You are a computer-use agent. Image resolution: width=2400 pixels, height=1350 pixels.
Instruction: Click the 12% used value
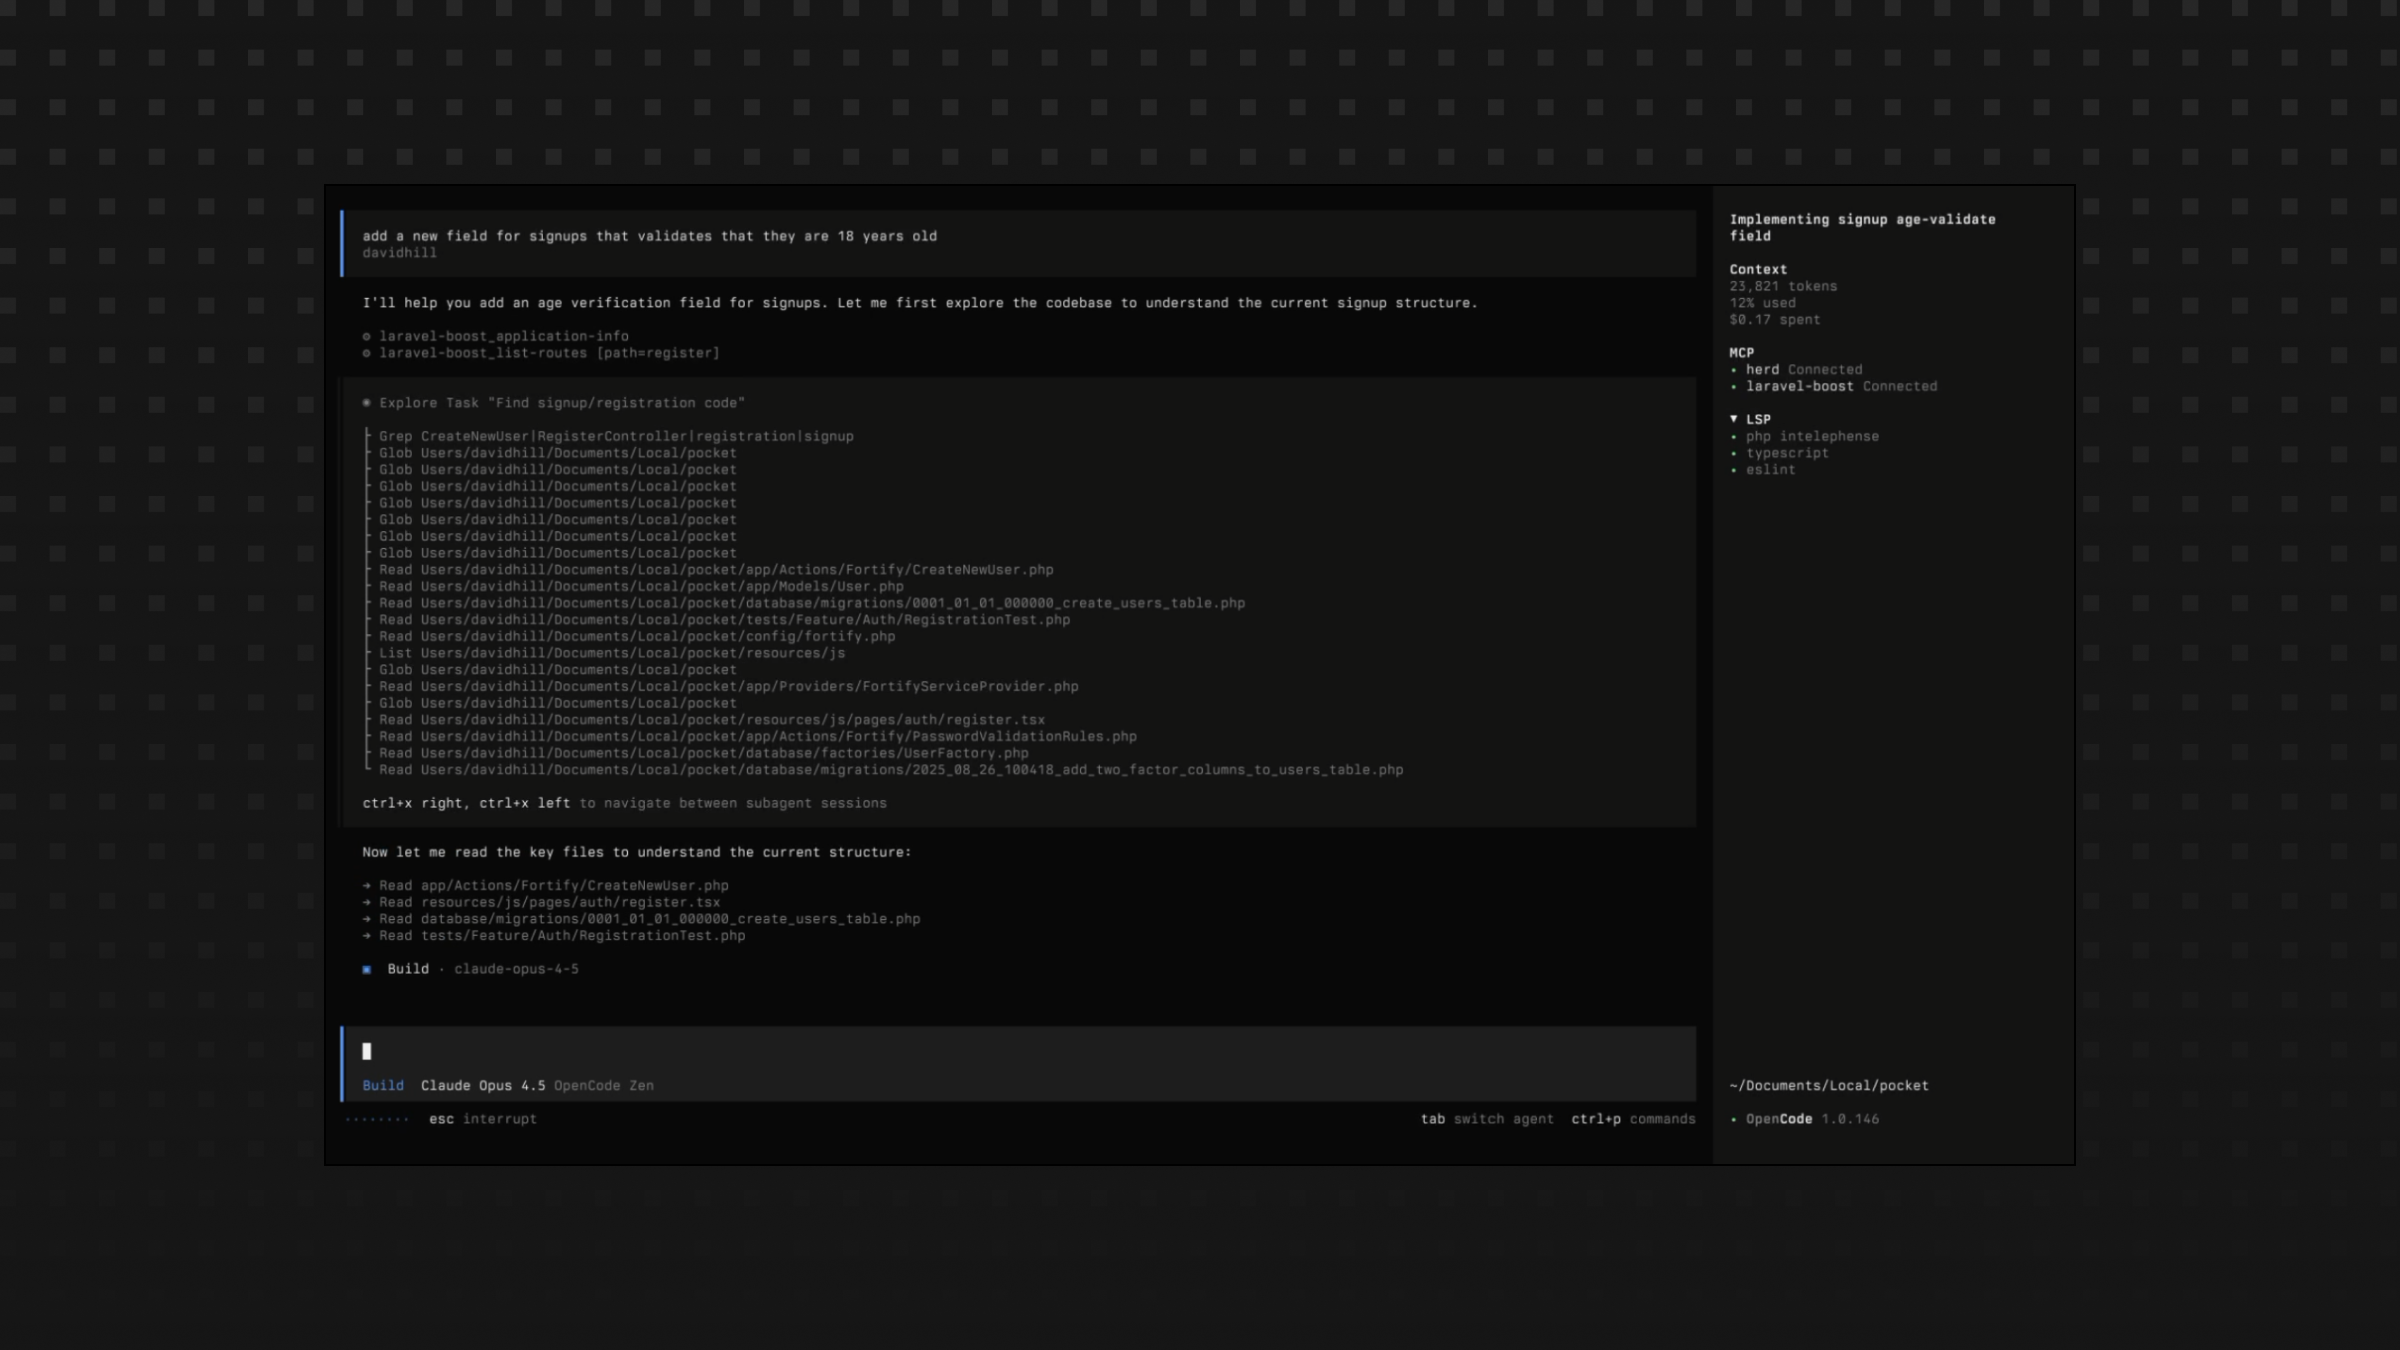pos(1762,303)
